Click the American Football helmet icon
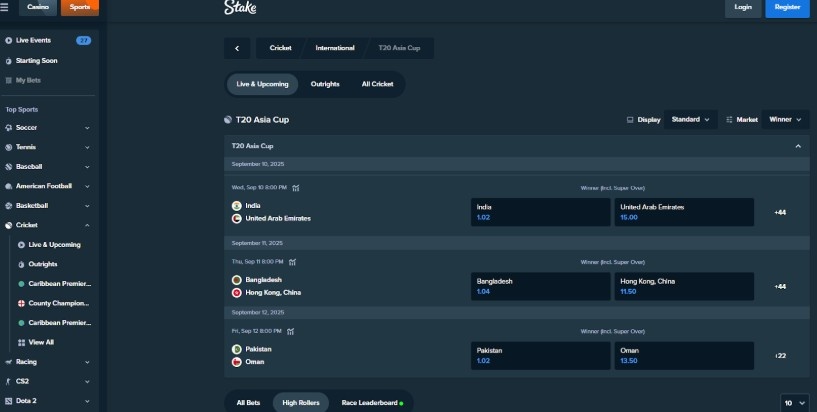This screenshot has height=412, width=817. pos(8,186)
